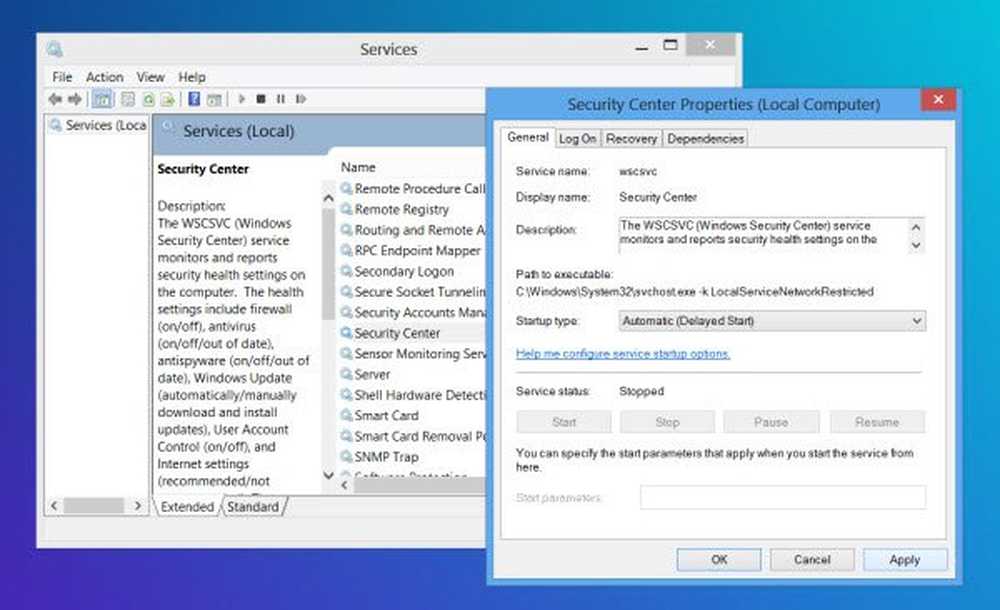Click the Forward arrow in Services toolbar
Screen dimensions: 1000x610
(x=75, y=99)
